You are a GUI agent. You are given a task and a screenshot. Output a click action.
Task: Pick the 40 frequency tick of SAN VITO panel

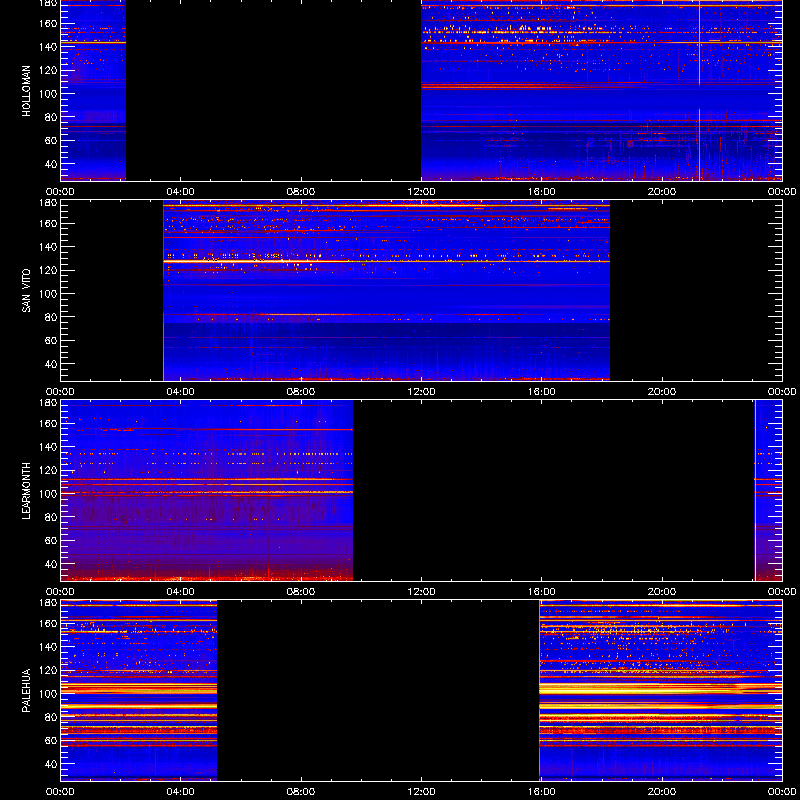pos(52,364)
